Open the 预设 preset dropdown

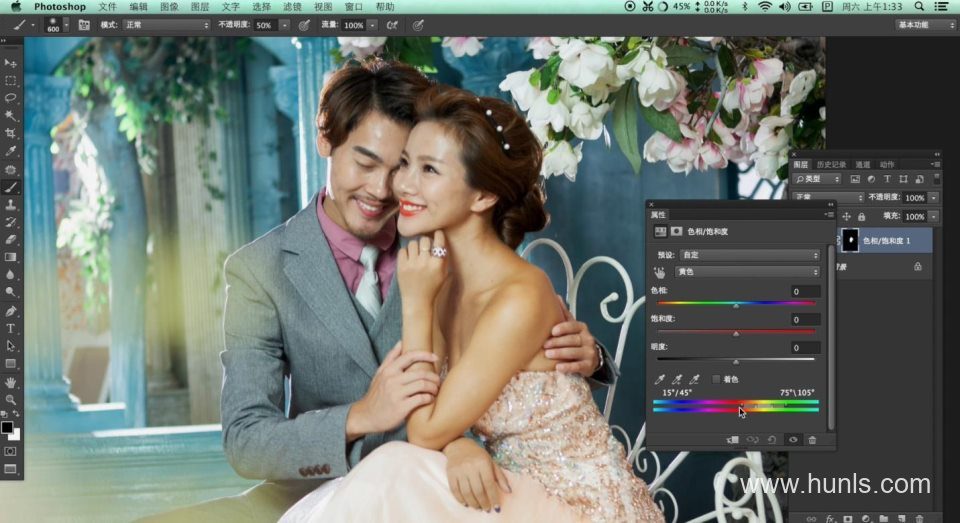coord(749,255)
